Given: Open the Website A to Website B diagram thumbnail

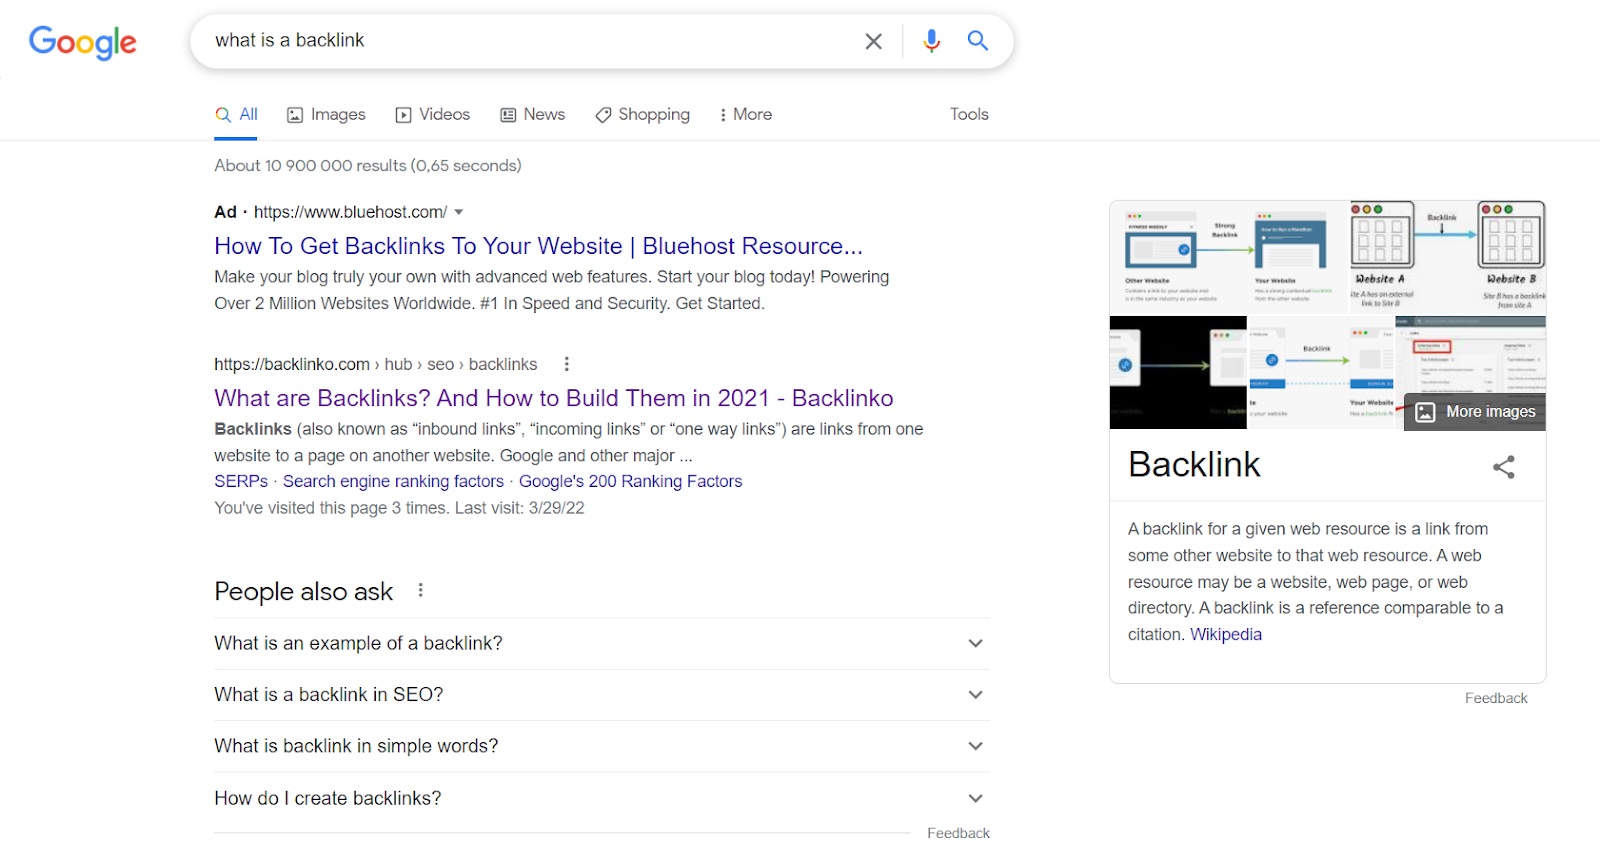Looking at the screenshot, I should pos(1447,257).
